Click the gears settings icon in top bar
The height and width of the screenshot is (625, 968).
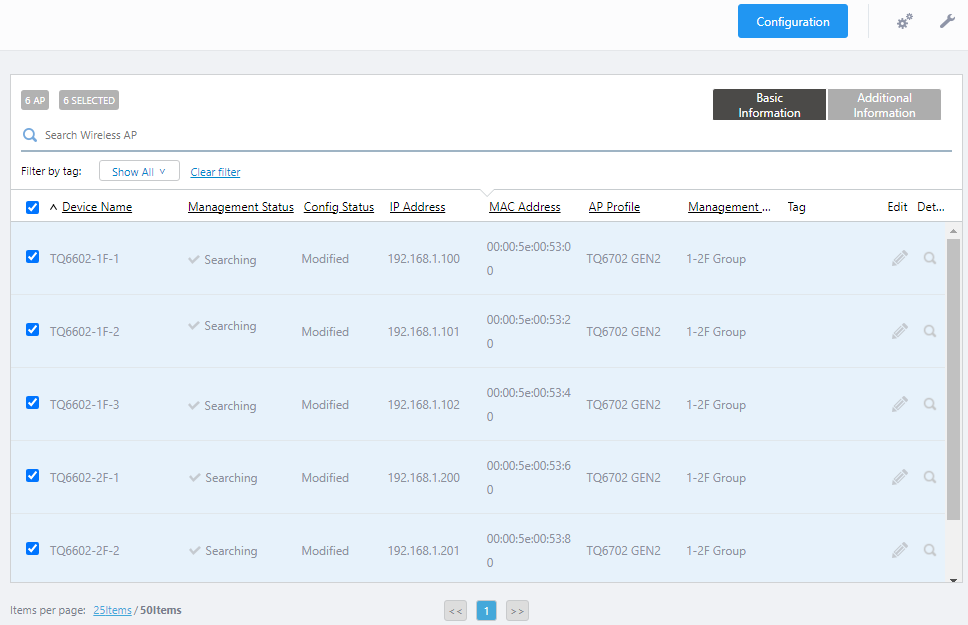[x=904, y=21]
